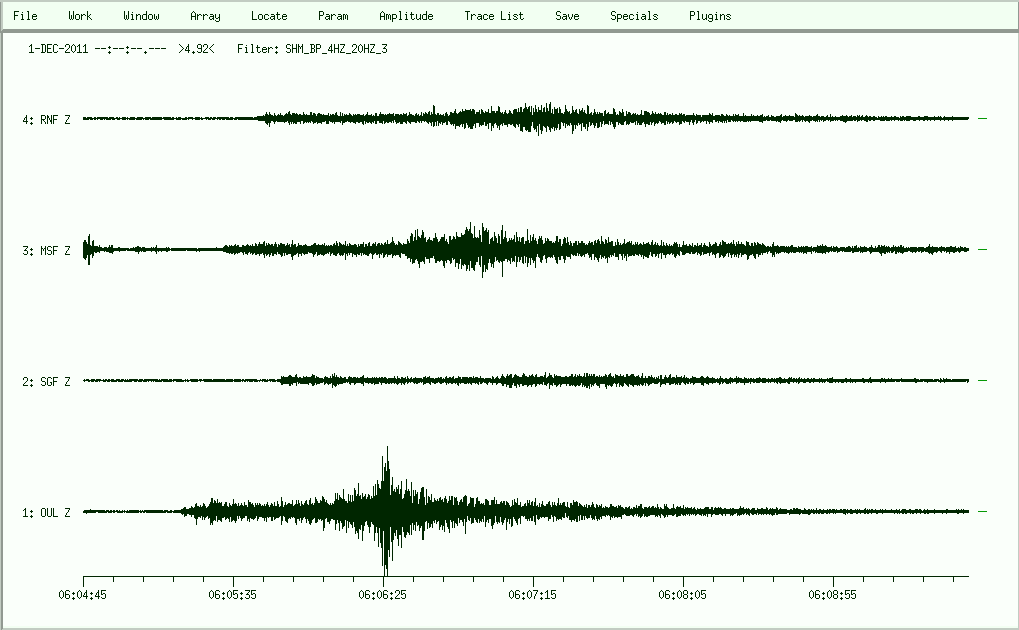Viewport: 1019px width, 630px height.
Task: Open the Locate menu
Action: [x=269, y=16]
